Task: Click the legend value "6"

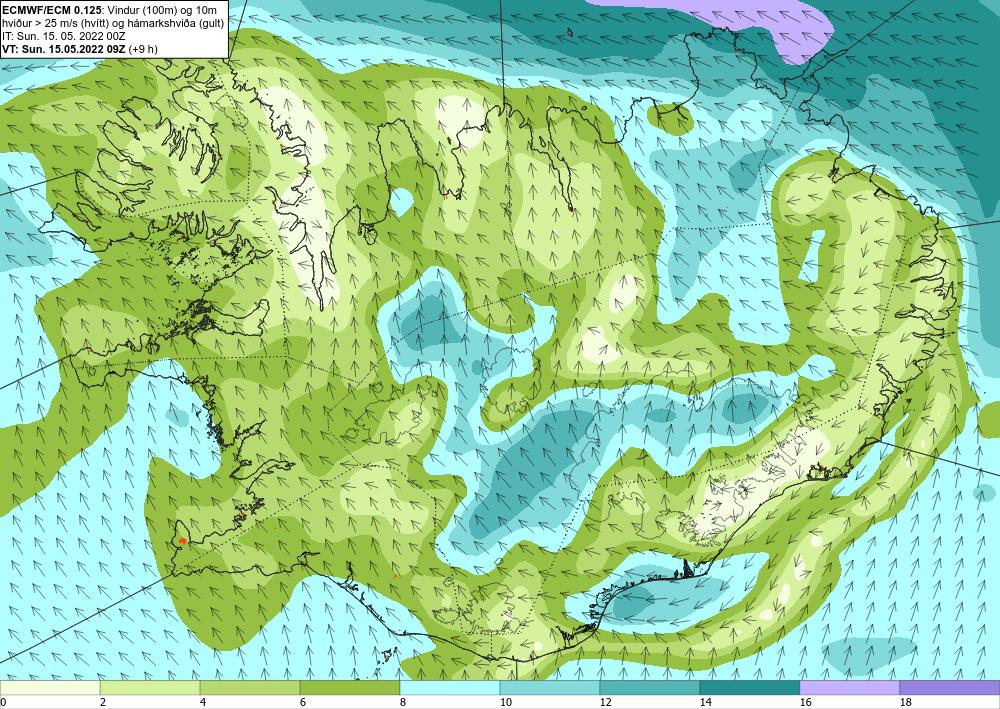Action: click(302, 703)
